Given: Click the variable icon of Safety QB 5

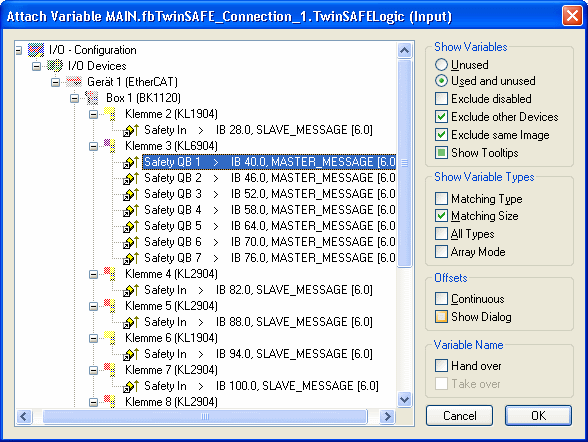Looking at the screenshot, I should coord(131,226).
